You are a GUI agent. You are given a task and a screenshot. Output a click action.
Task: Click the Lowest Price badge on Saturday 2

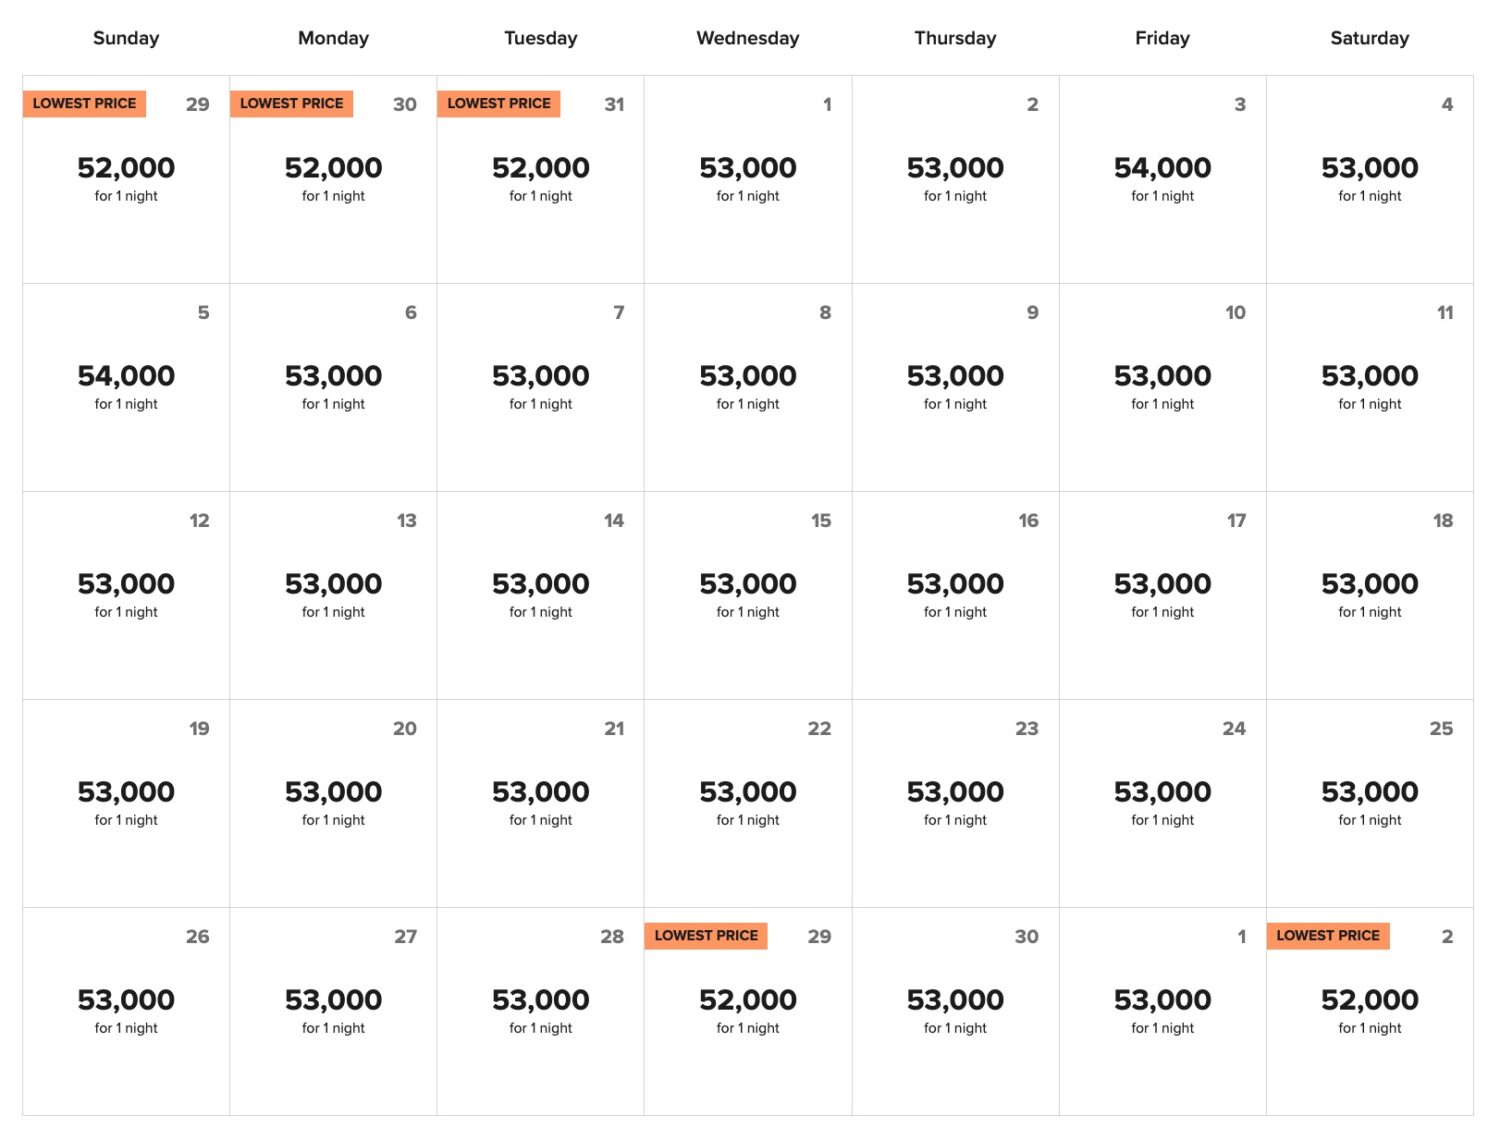click(x=1327, y=936)
